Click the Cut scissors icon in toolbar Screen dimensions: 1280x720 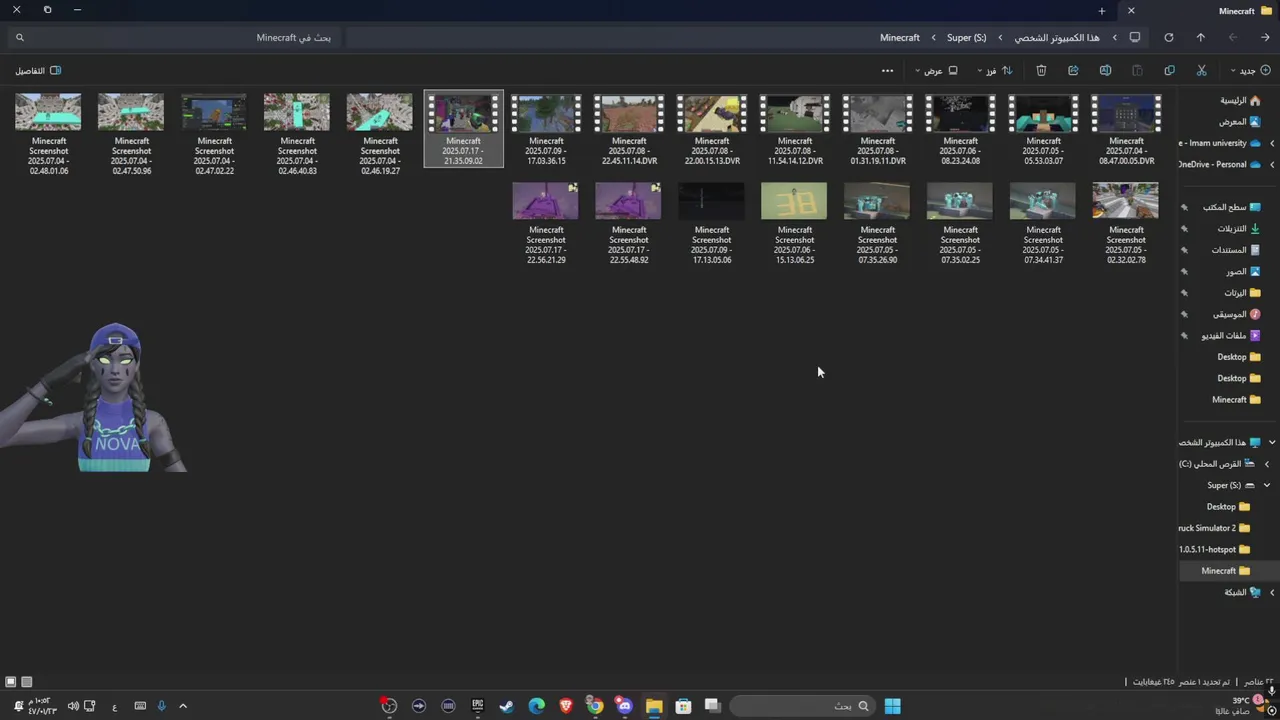point(1201,70)
